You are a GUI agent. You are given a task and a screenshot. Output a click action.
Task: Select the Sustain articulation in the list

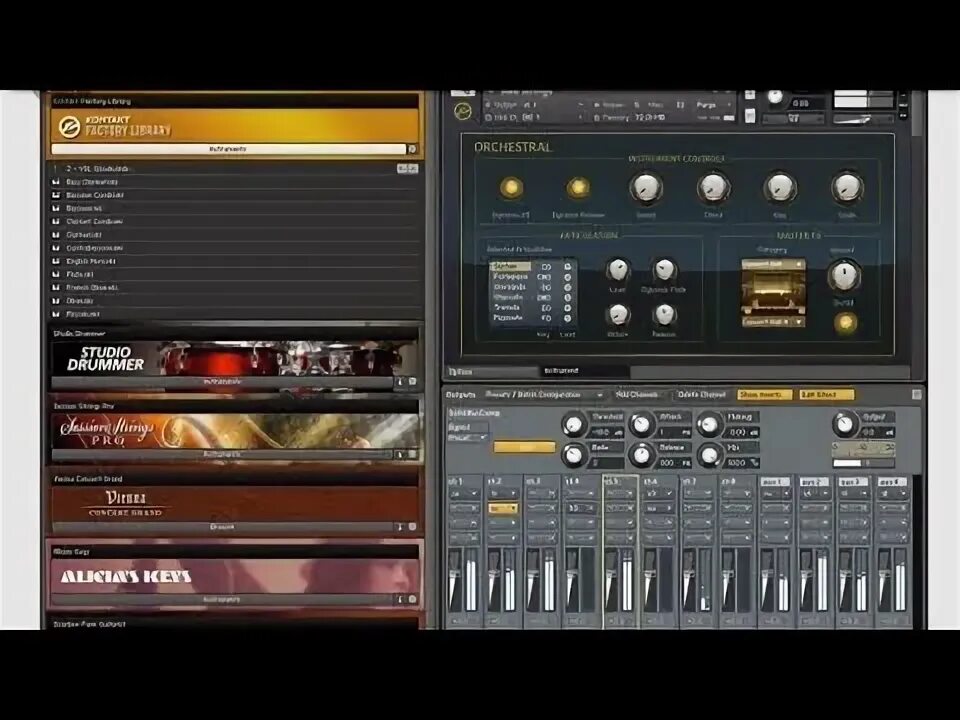pos(511,267)
